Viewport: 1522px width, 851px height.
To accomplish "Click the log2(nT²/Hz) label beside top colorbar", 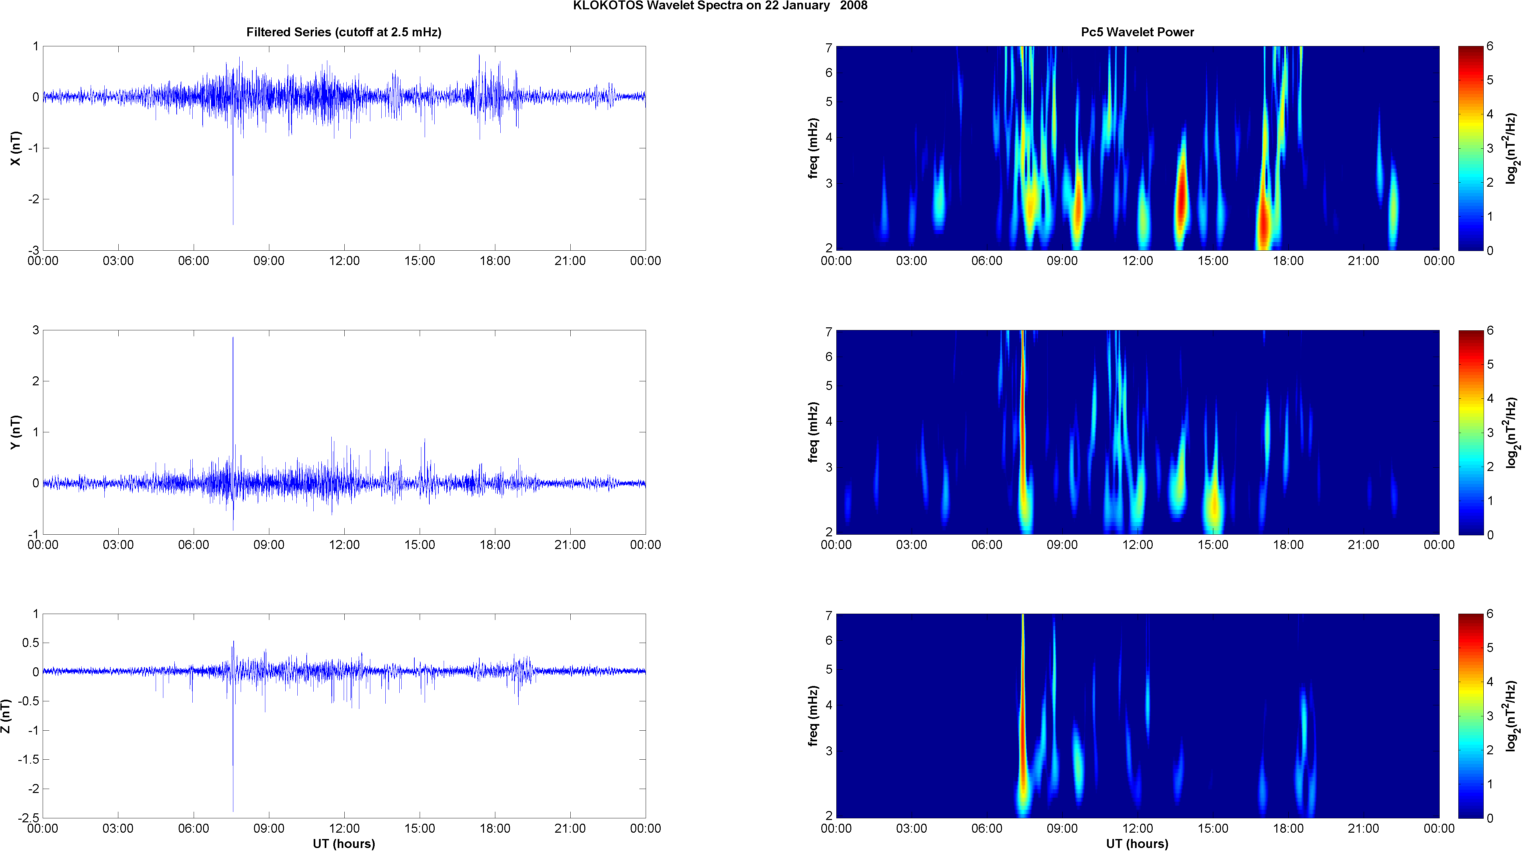I will [x=1513, y=148].
